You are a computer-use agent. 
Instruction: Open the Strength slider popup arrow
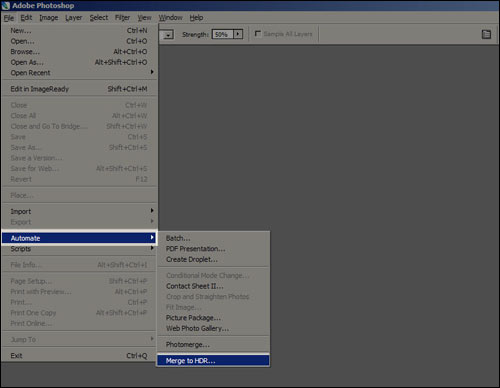(x=238, y=34)
